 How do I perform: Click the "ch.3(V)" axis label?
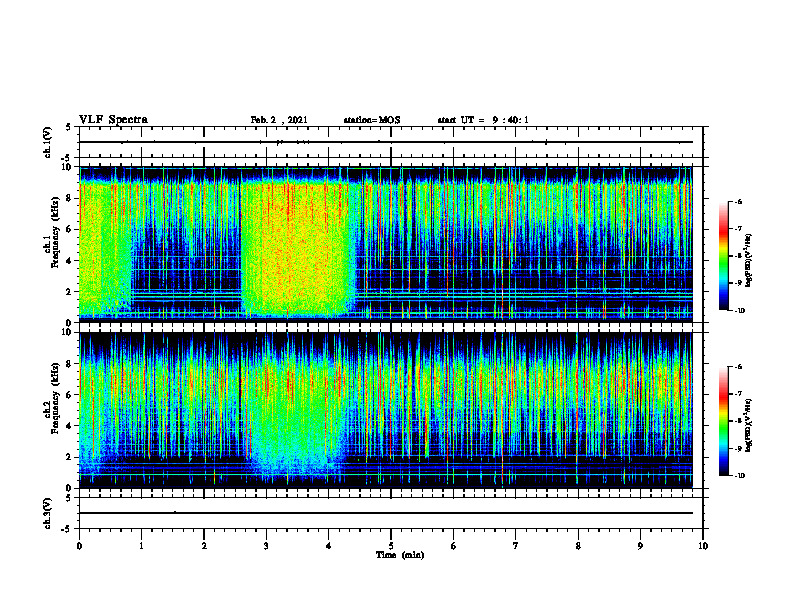click(x=47, y=513)
